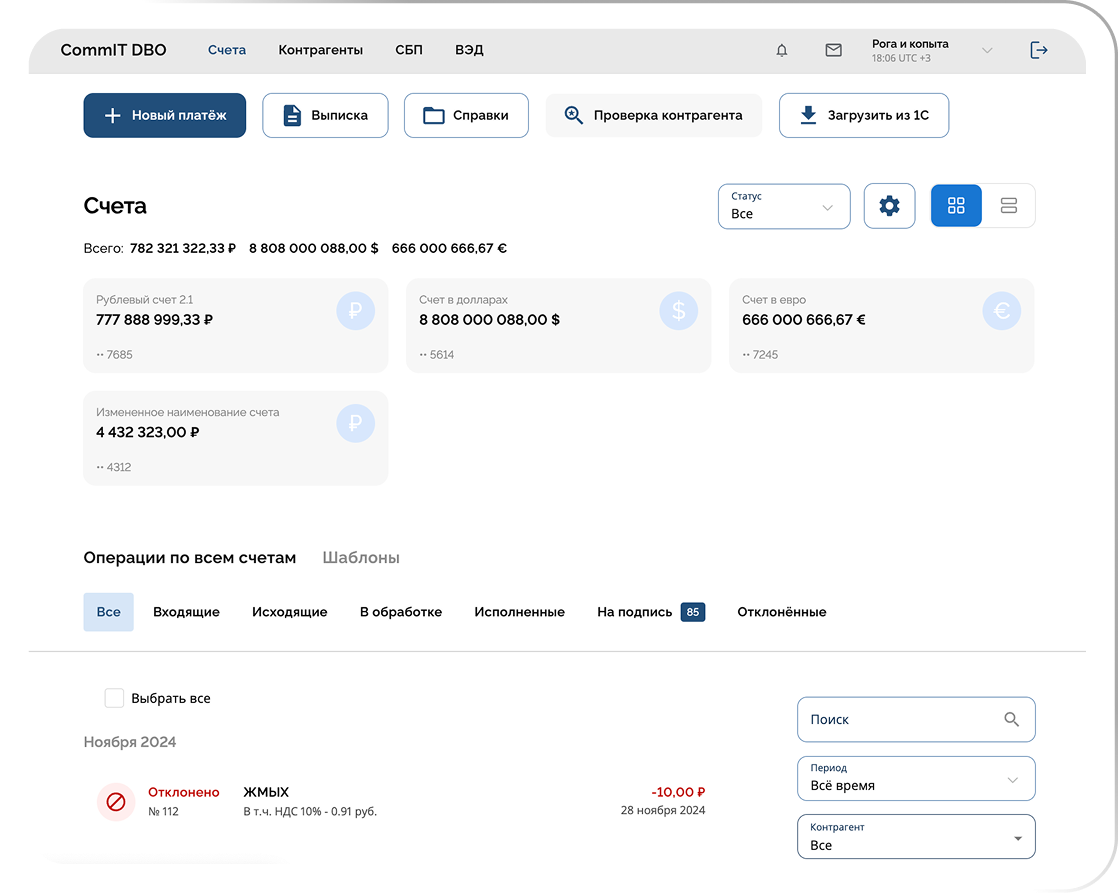The width and height of the screenshot is (1118, 893).
Task: Click dollar icon on Счет в долларах
Action: 678,311
